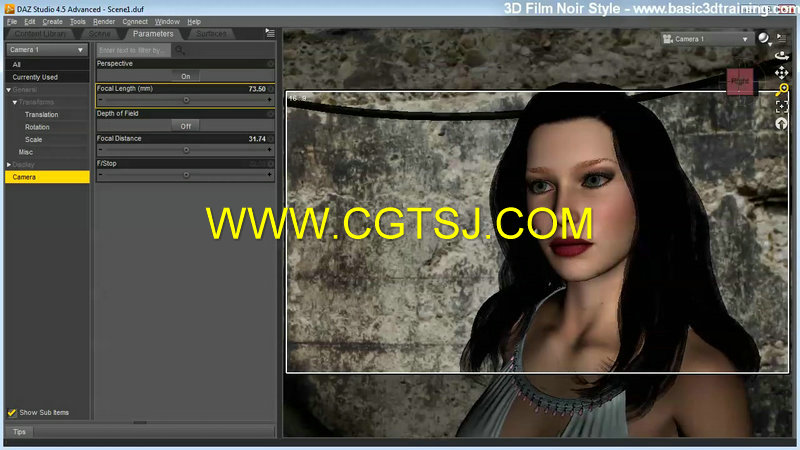
Task: Click Perspective property settings gear
Action: [x=270, y=64]
